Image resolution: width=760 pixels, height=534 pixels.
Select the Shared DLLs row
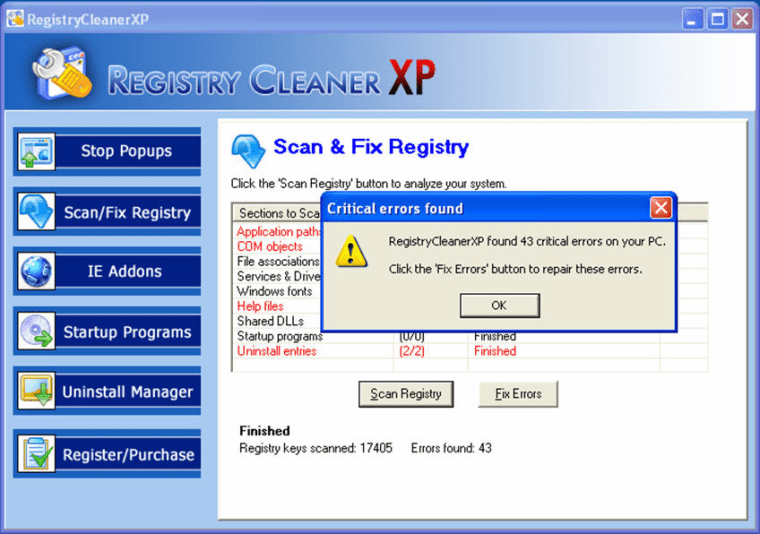[278, 321]
